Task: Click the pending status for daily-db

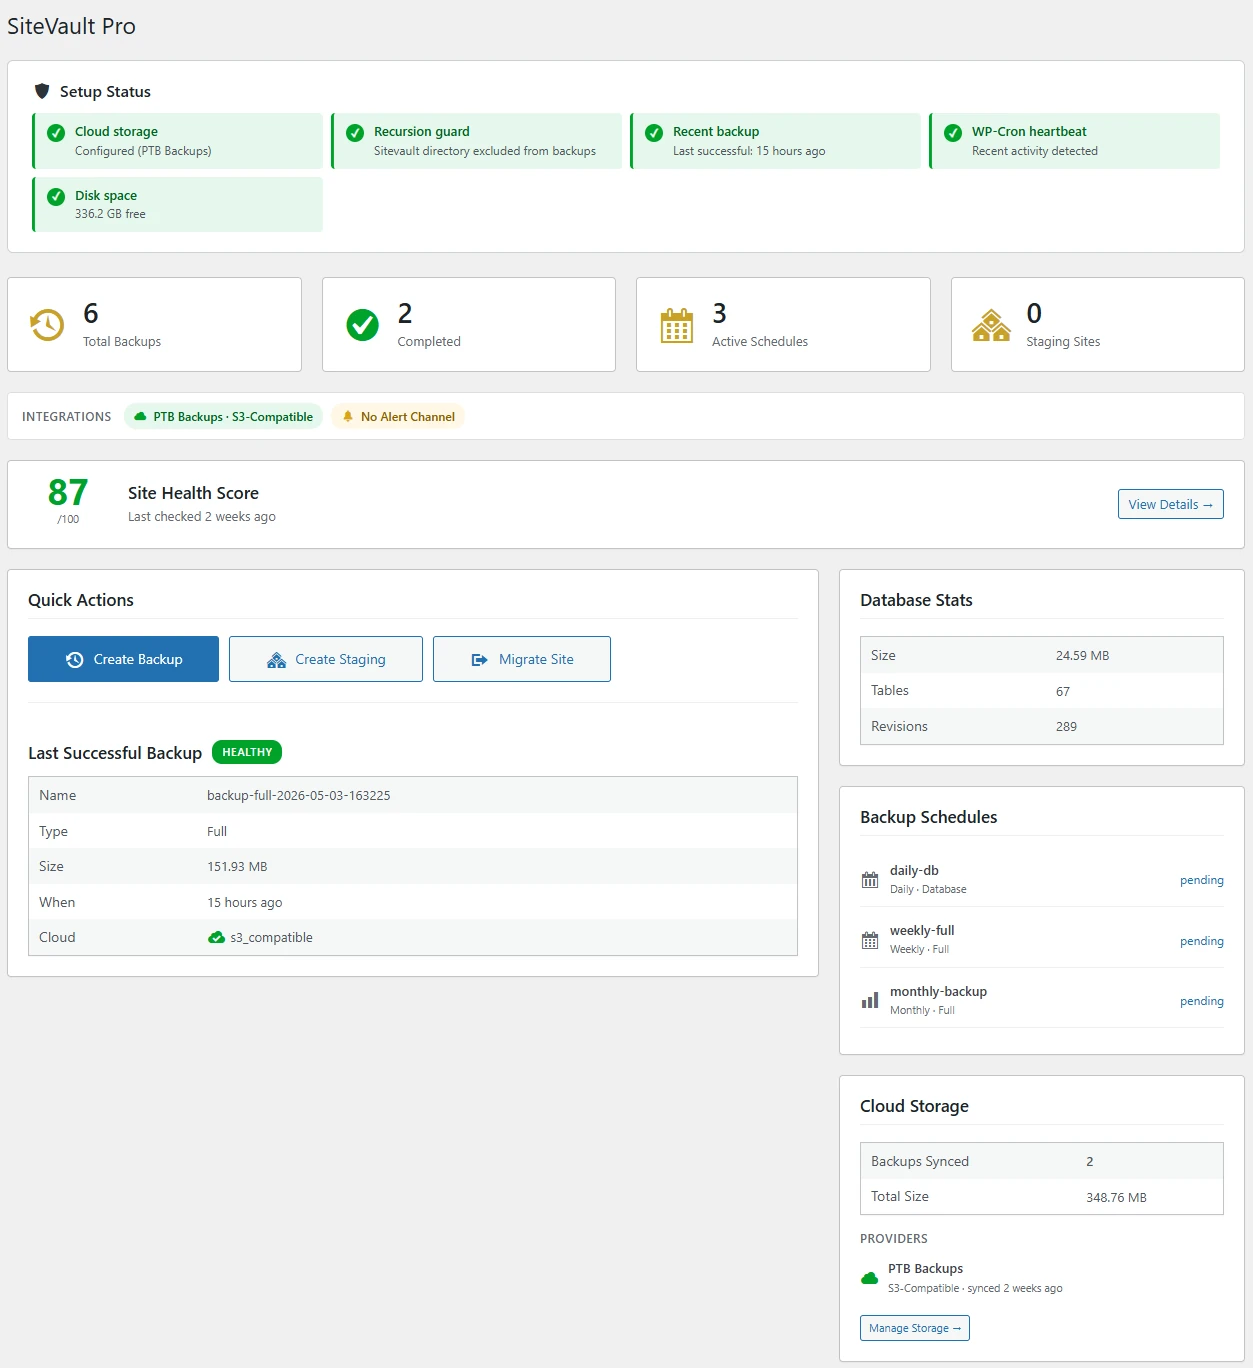Action: (x=1201, y=880)
